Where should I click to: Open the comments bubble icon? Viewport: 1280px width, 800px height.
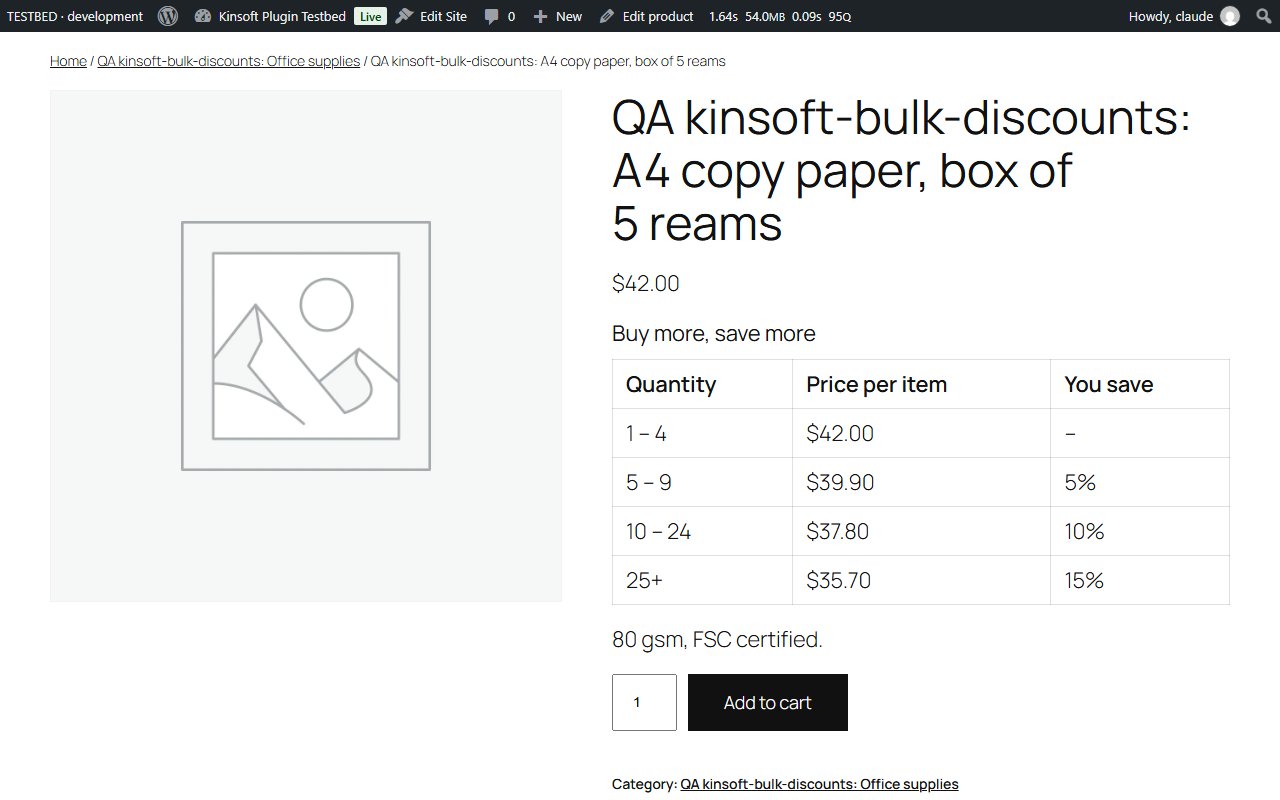pyautogui.click(x=491, y=16)
